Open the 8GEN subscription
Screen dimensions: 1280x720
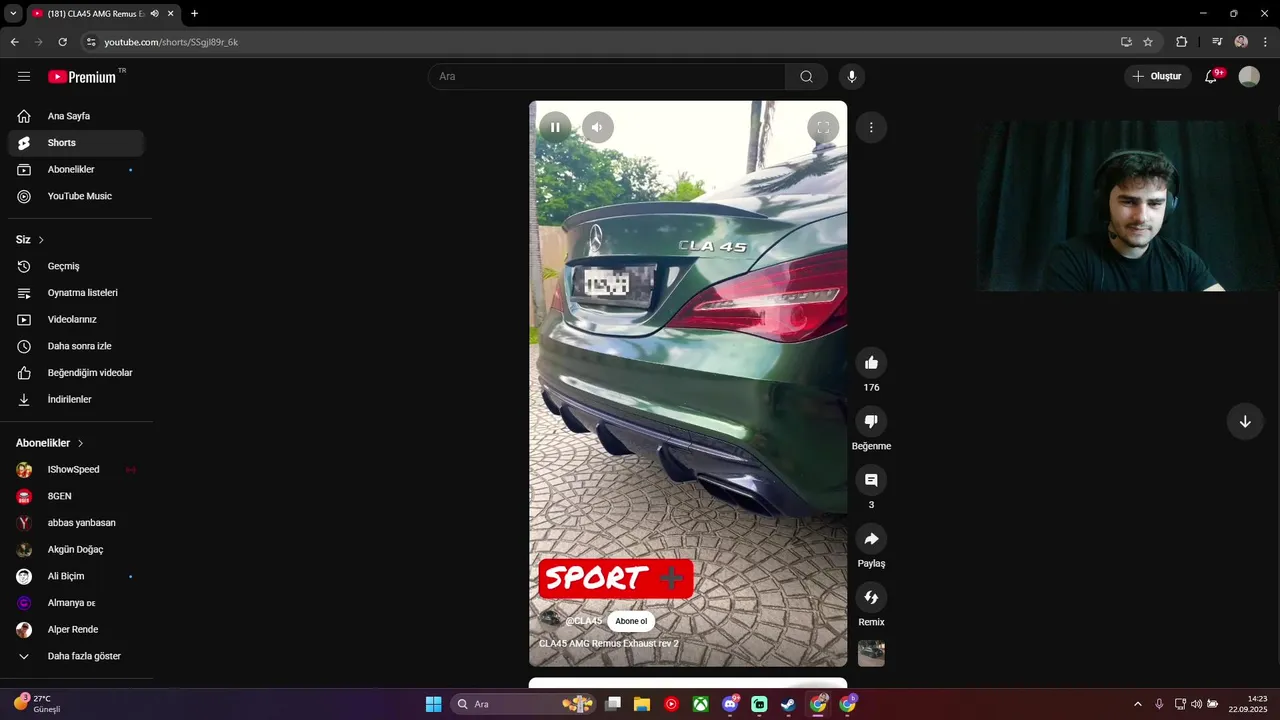tap(76, 496)
